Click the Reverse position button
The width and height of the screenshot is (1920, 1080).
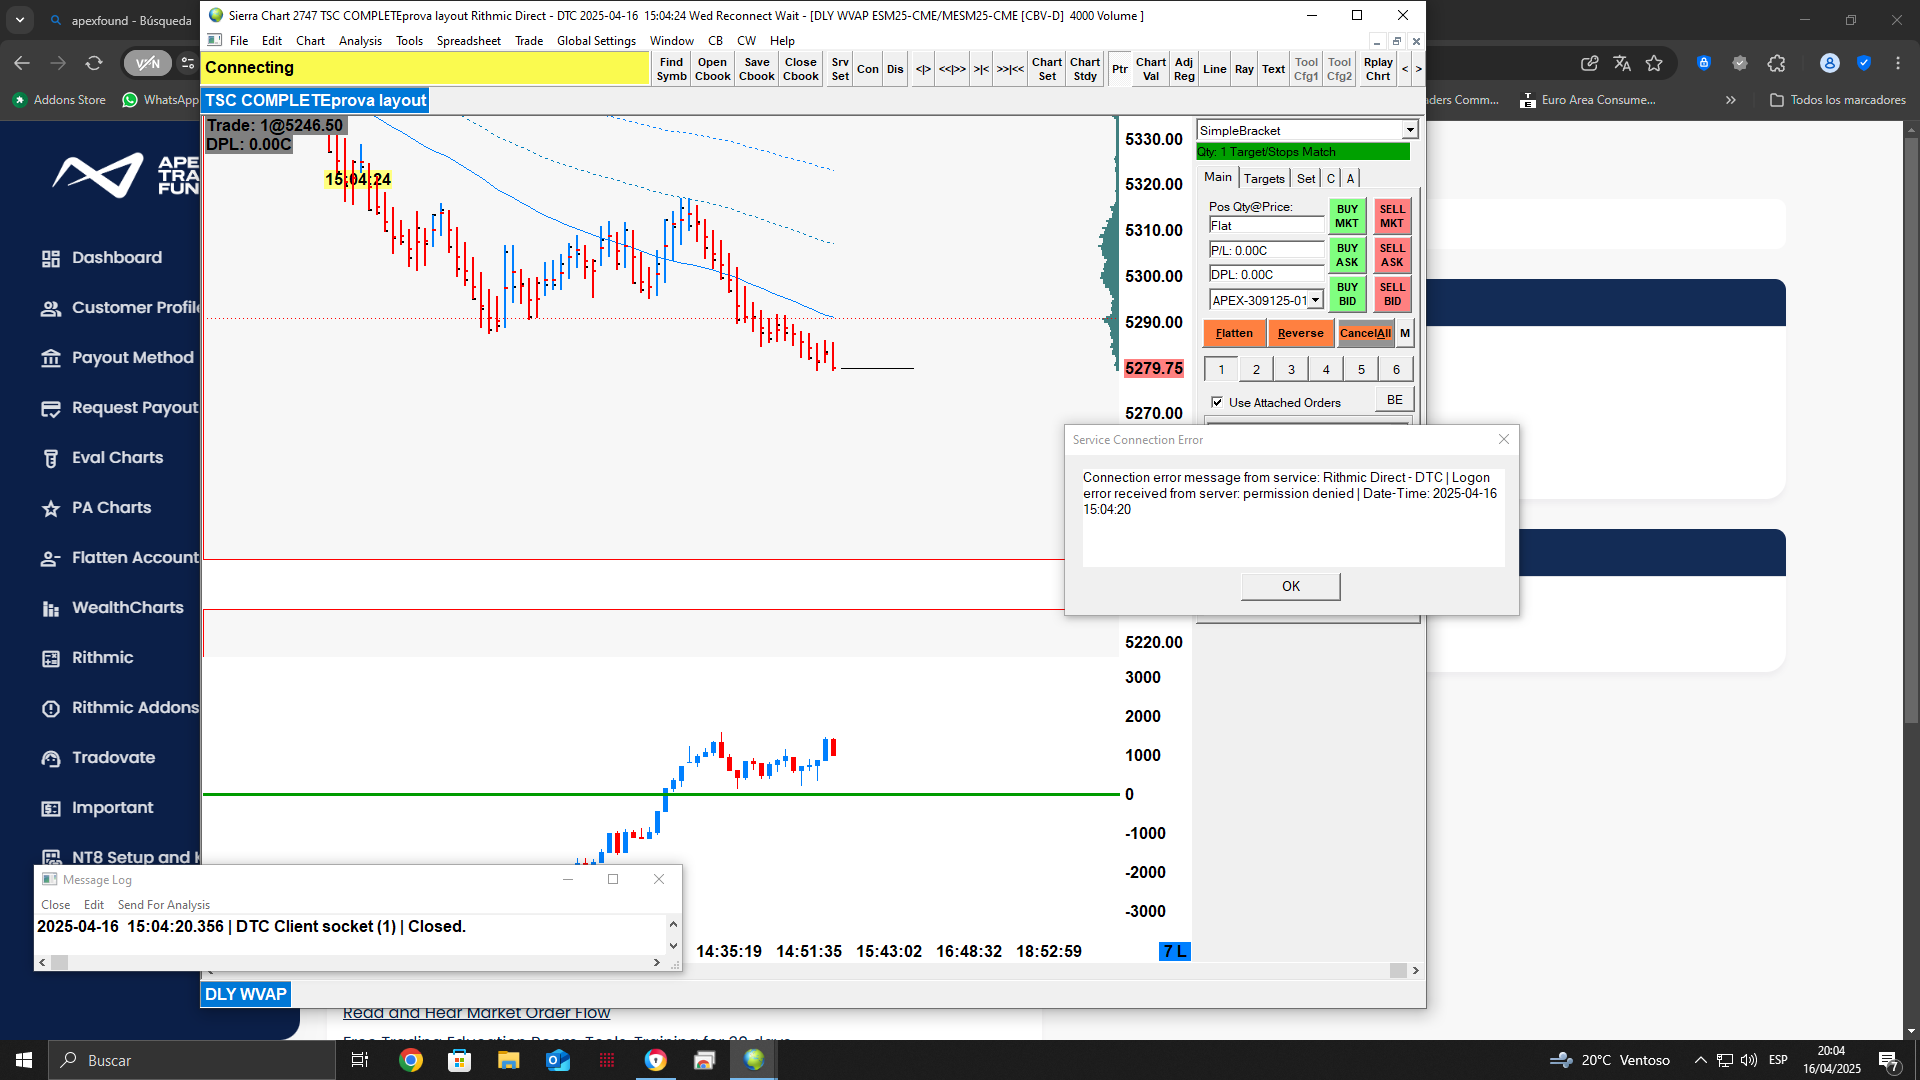click(x=1300, y=333)
